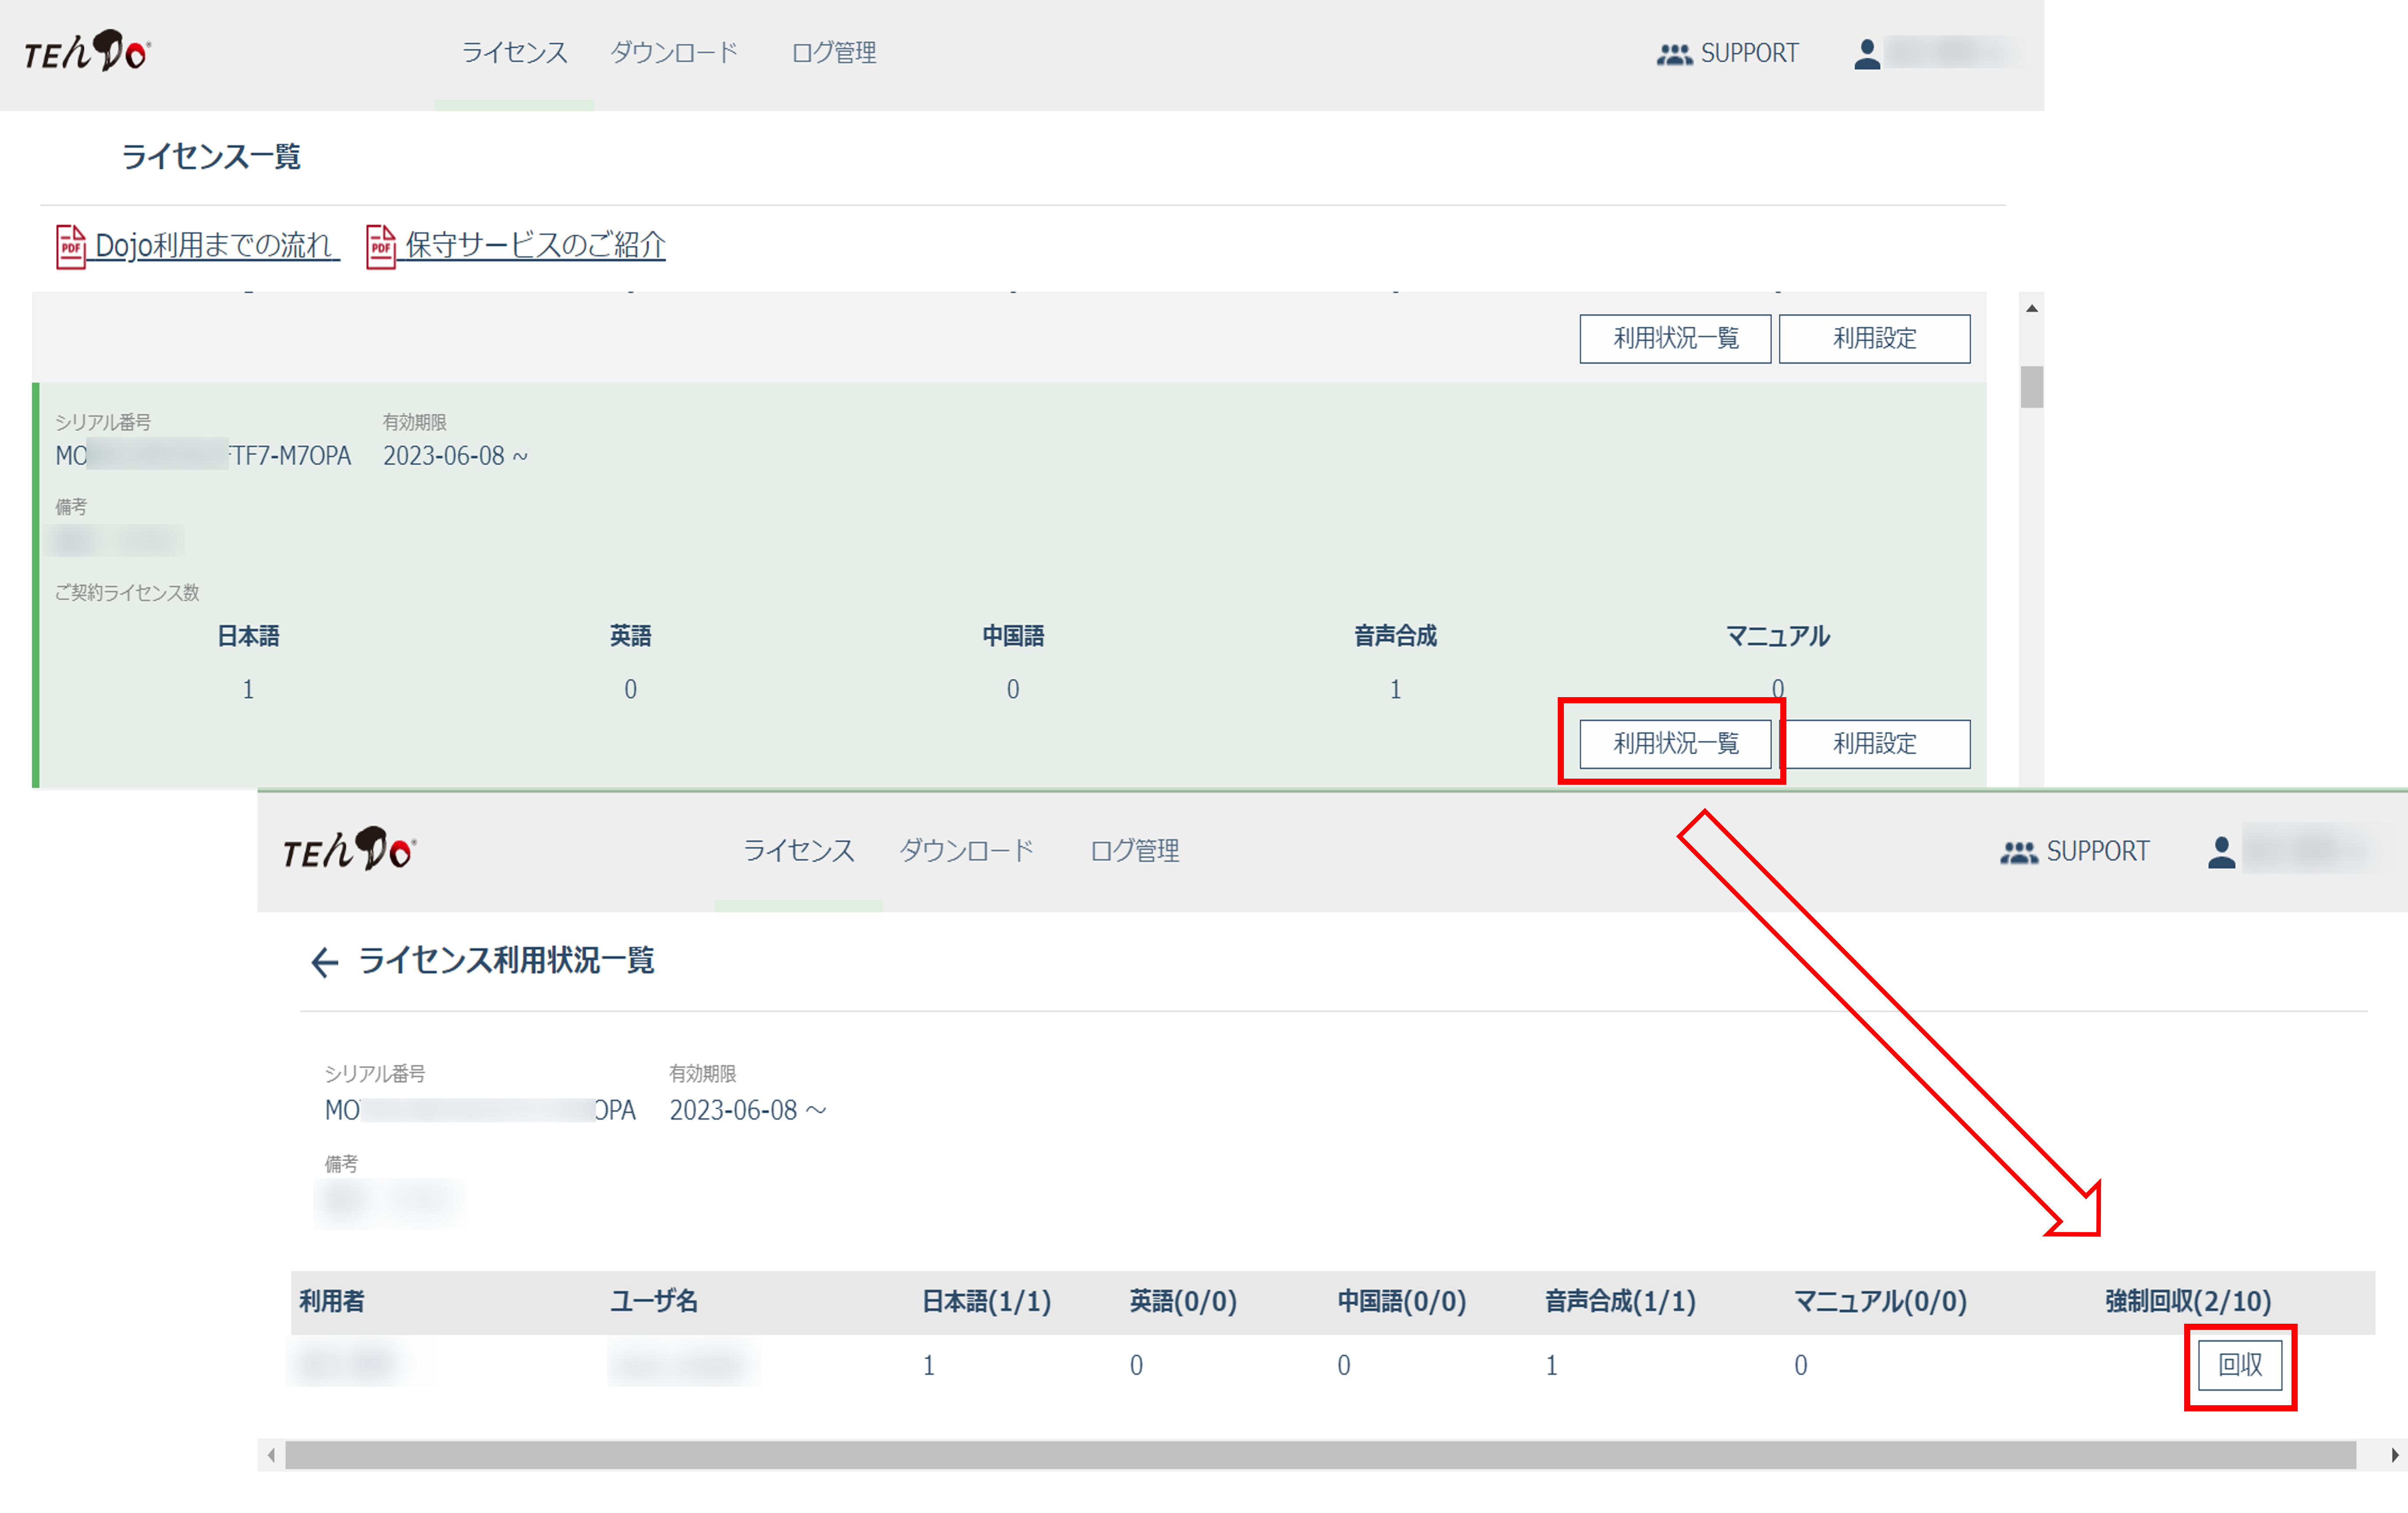Image resolution: width=2408 pixels, height=1513 pixels.
Task: Click 利用設定 button in the green license card
Action: click(x=1874, y=743)
